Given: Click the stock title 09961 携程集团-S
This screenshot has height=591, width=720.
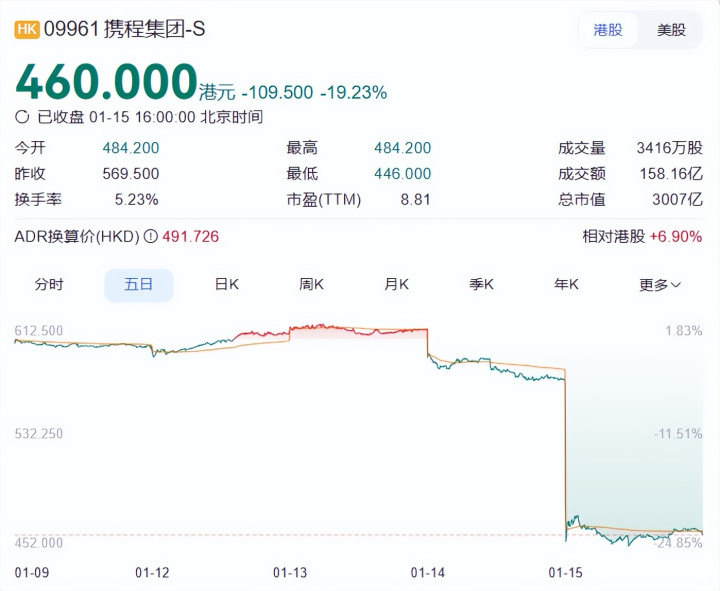Looking at the screenshot, I should (x=124, y=30).
